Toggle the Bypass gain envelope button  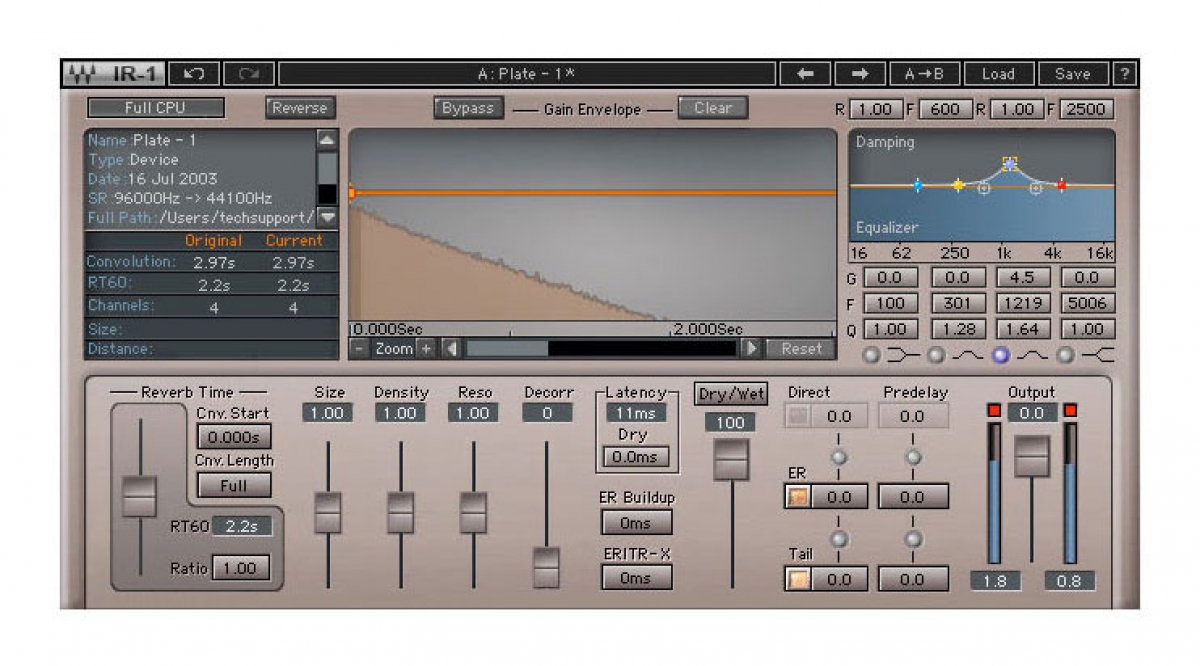469,108
